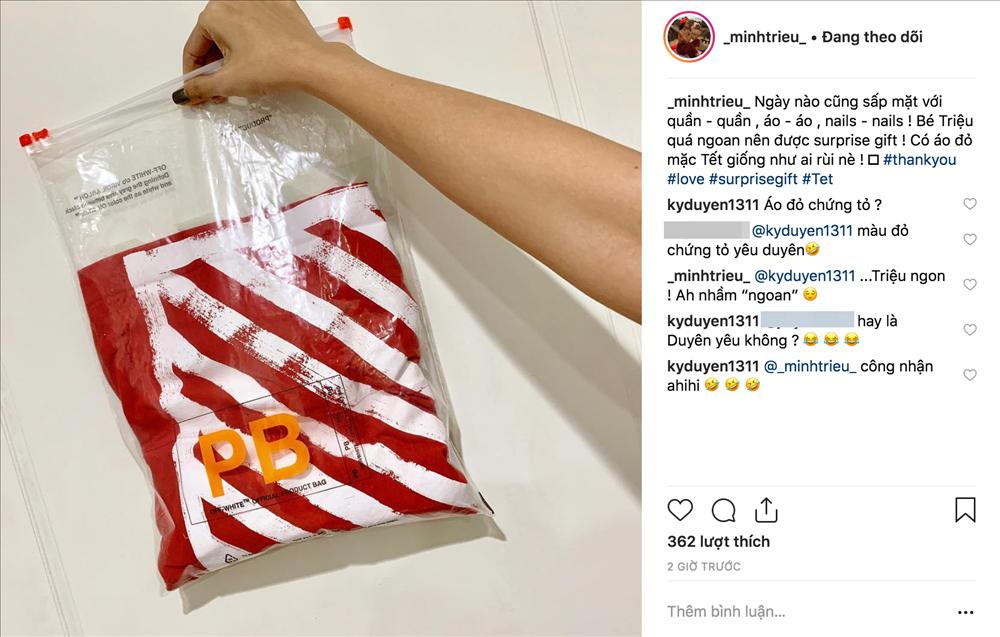The height and width of the screenshot is (637, 1000).
Task: Open comment bubble icon under post
Action: [723, 510]
